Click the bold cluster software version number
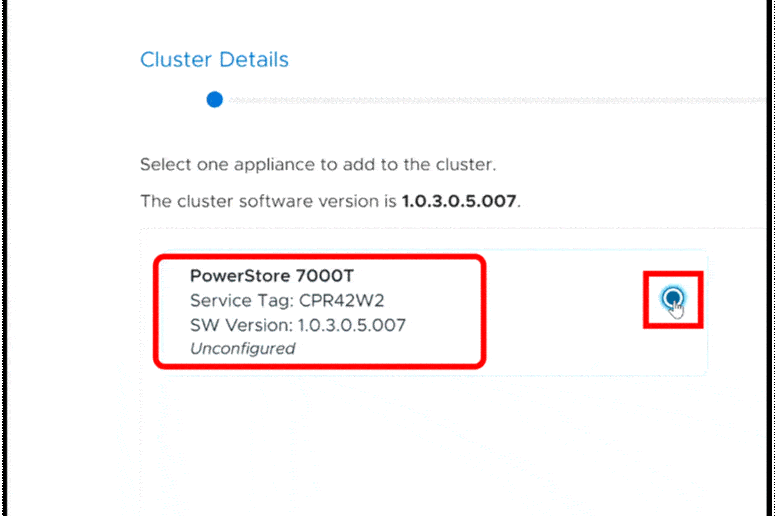The image size is (781, 516). coord(458,201)
